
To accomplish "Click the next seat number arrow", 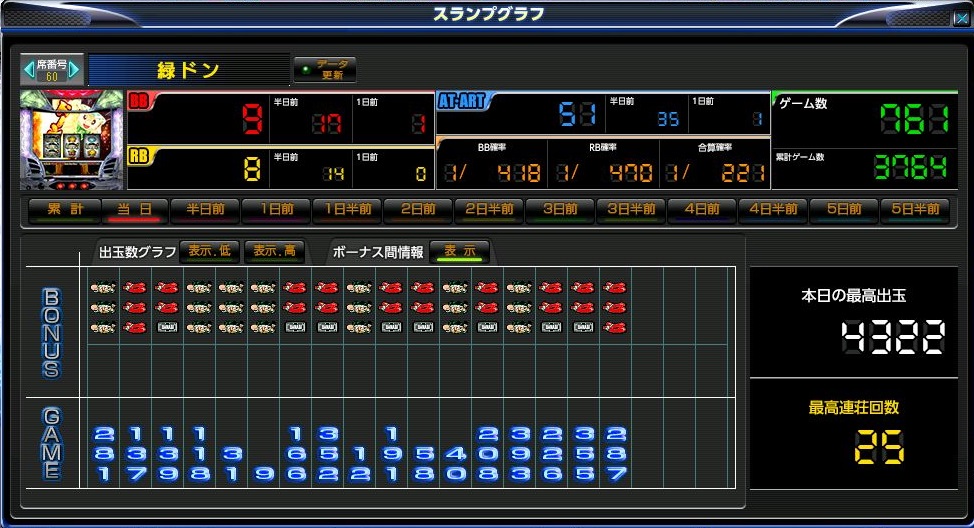I will click(76, 70).
